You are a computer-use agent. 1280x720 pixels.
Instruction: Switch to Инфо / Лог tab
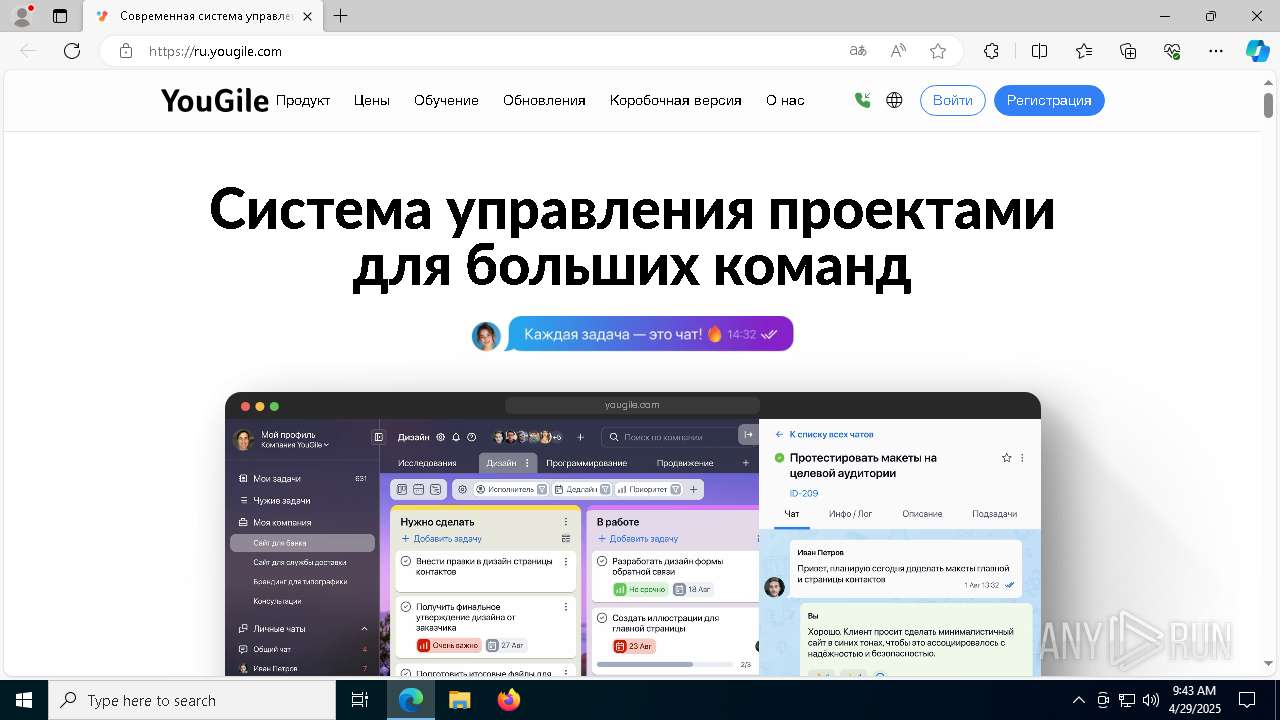851,514
